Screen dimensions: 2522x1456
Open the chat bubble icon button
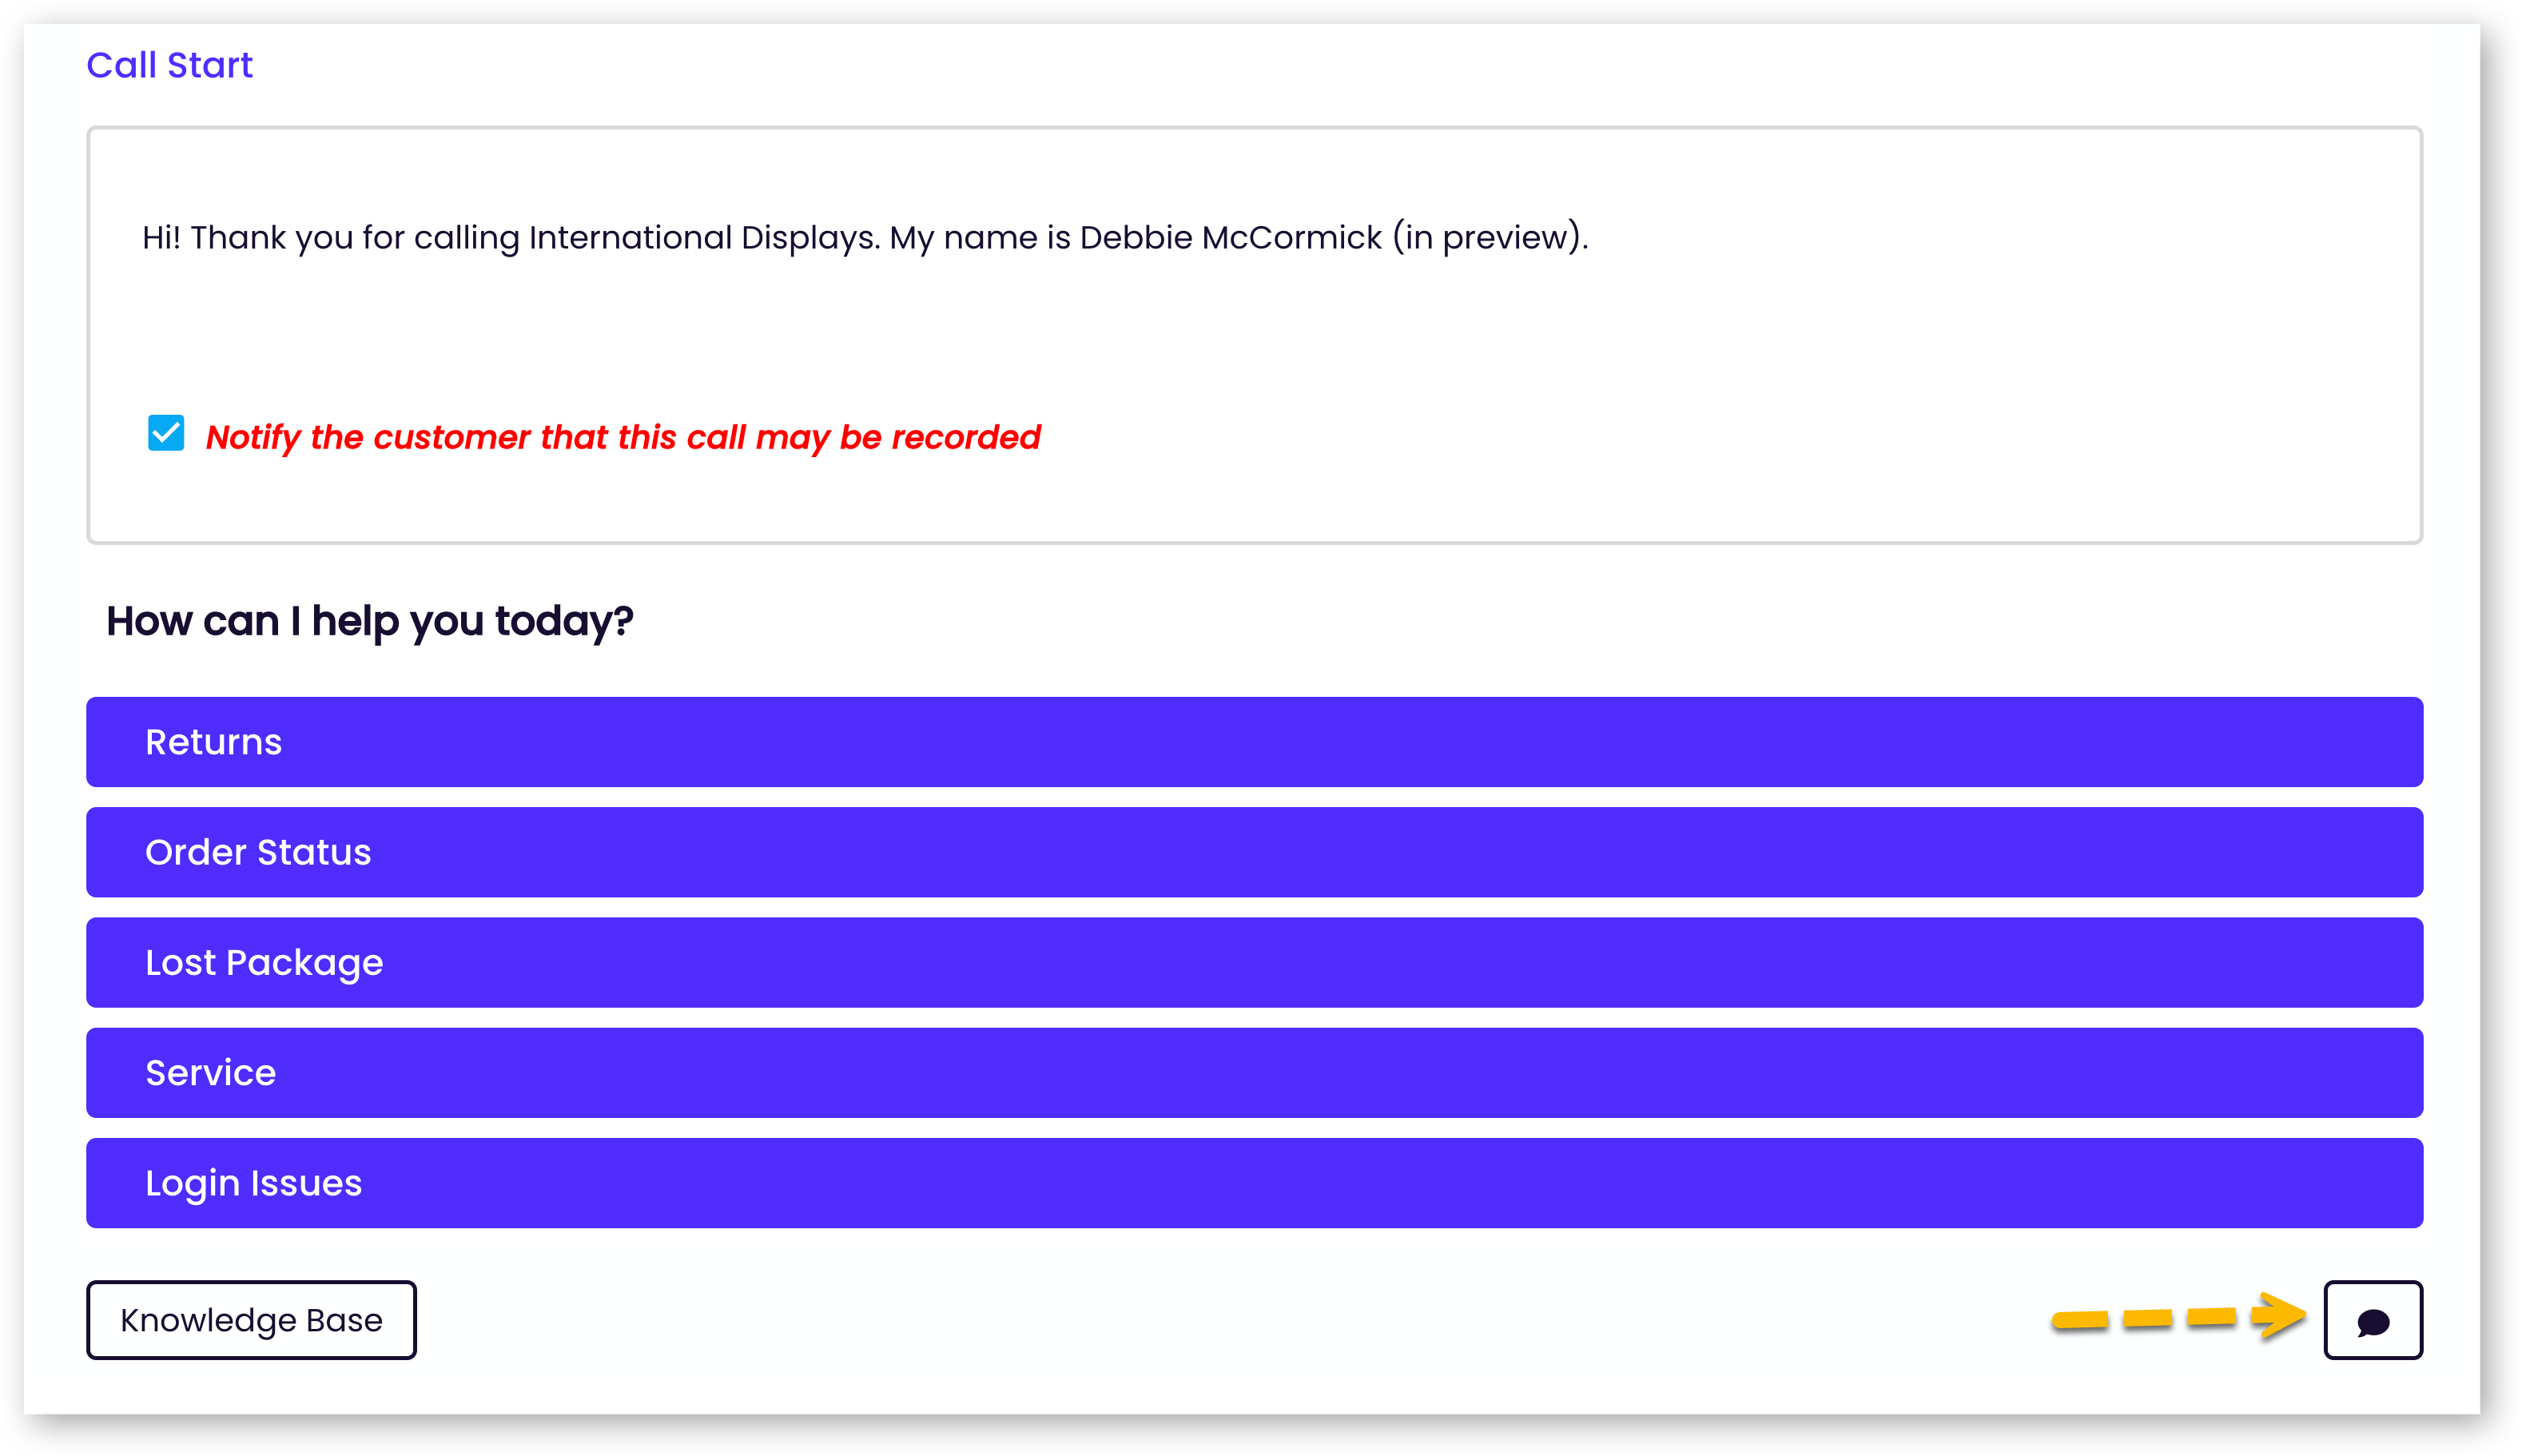(2372, 1320)
